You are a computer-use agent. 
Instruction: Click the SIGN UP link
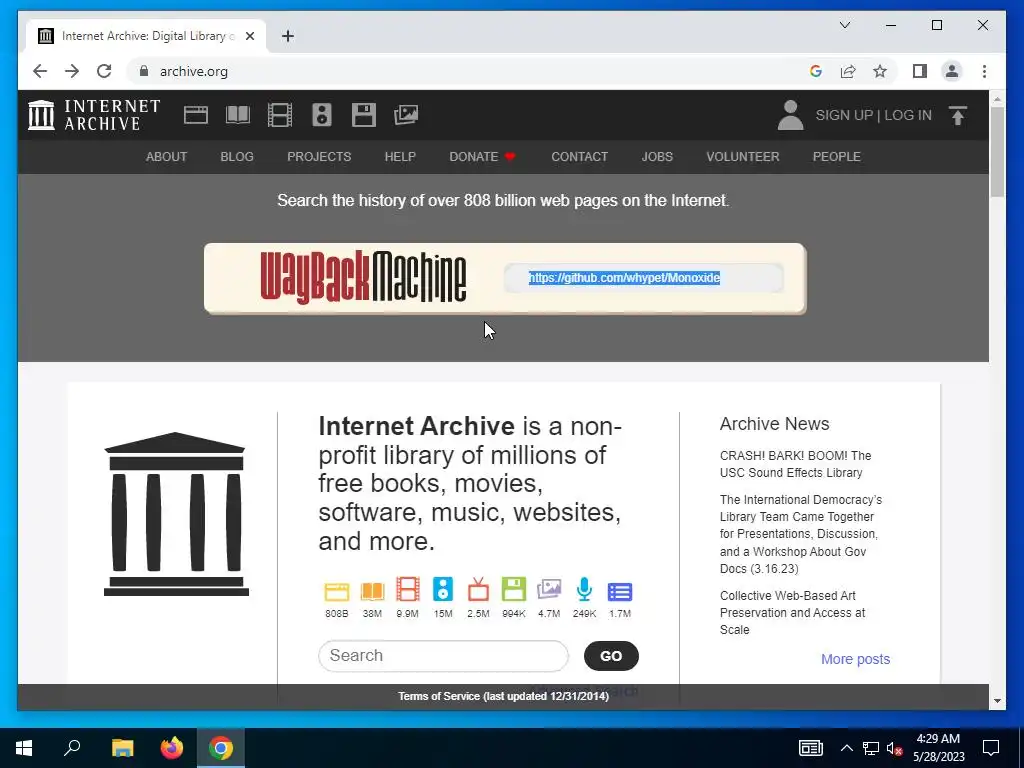844,115
